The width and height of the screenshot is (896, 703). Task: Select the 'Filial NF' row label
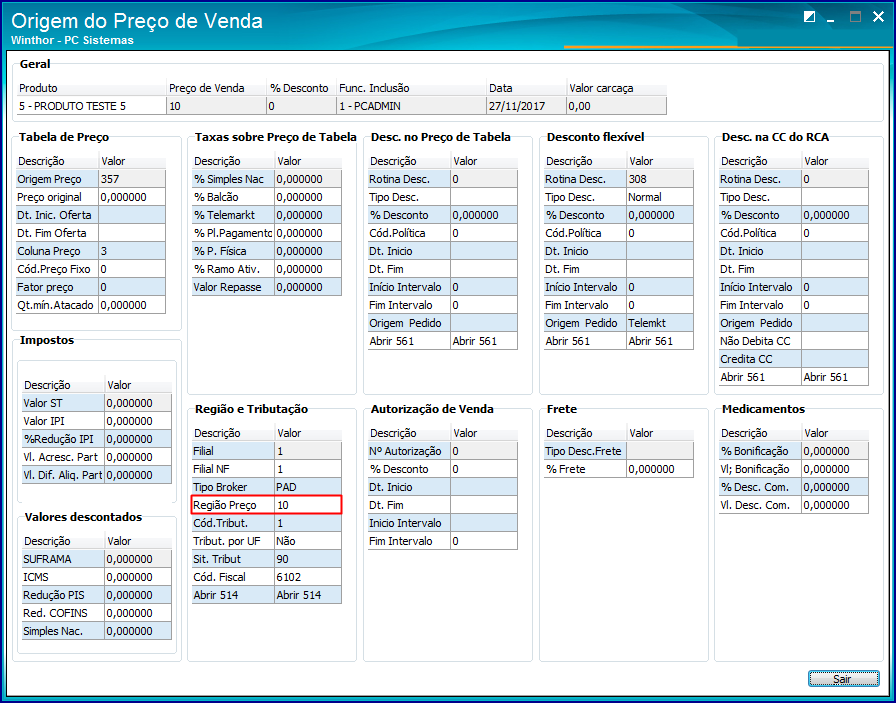tap(233, 469)
